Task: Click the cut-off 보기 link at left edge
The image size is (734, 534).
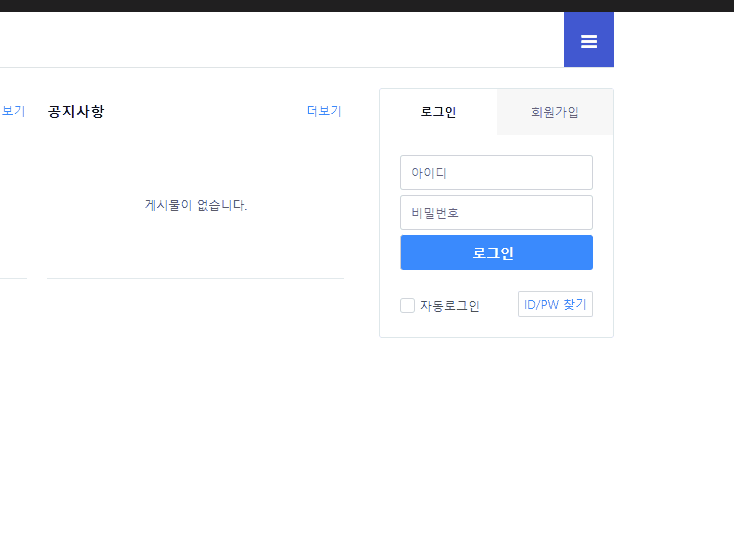Action: pos(12,111)
